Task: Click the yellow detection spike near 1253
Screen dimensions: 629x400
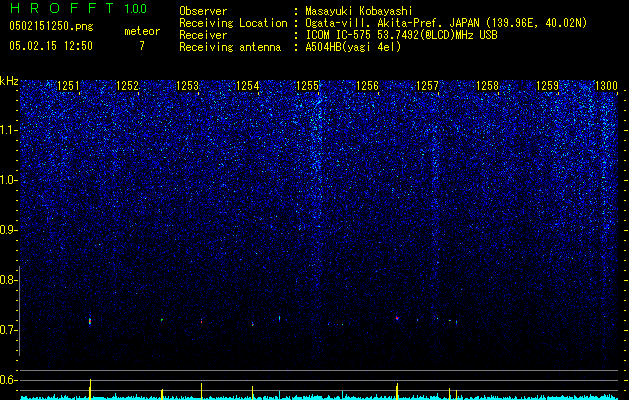Action: point(201,391)
